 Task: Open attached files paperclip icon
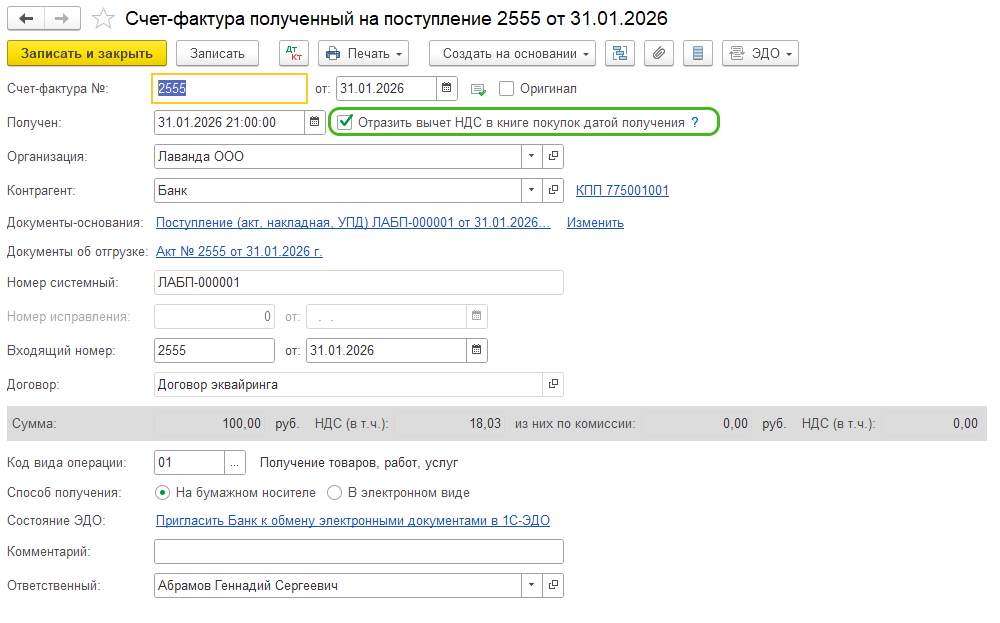[x=658, y=53]
